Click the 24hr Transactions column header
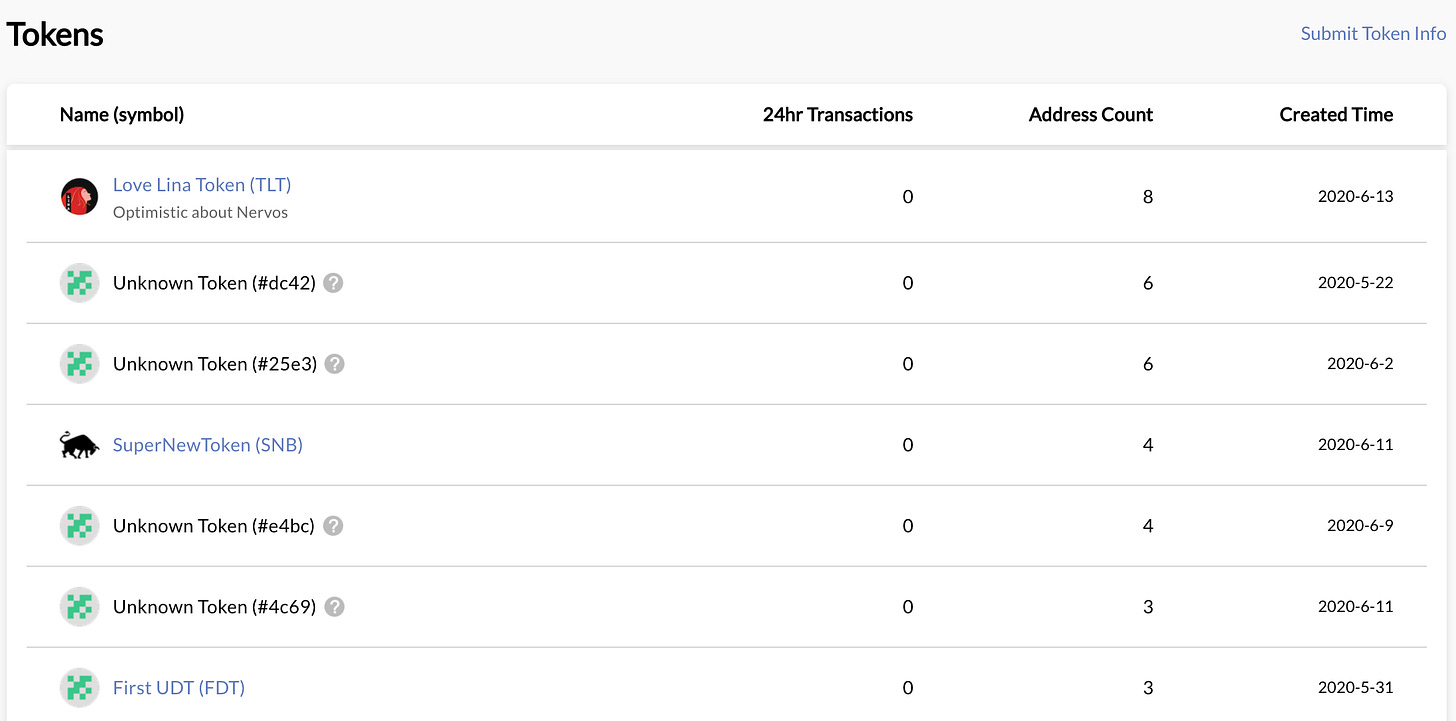This screenshot has width=1456, height=721. tap(837, 115)
